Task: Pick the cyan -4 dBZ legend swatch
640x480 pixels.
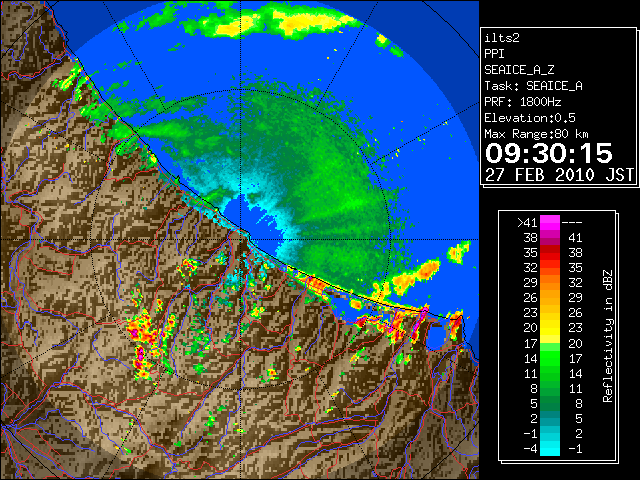Action: [550, 449]
